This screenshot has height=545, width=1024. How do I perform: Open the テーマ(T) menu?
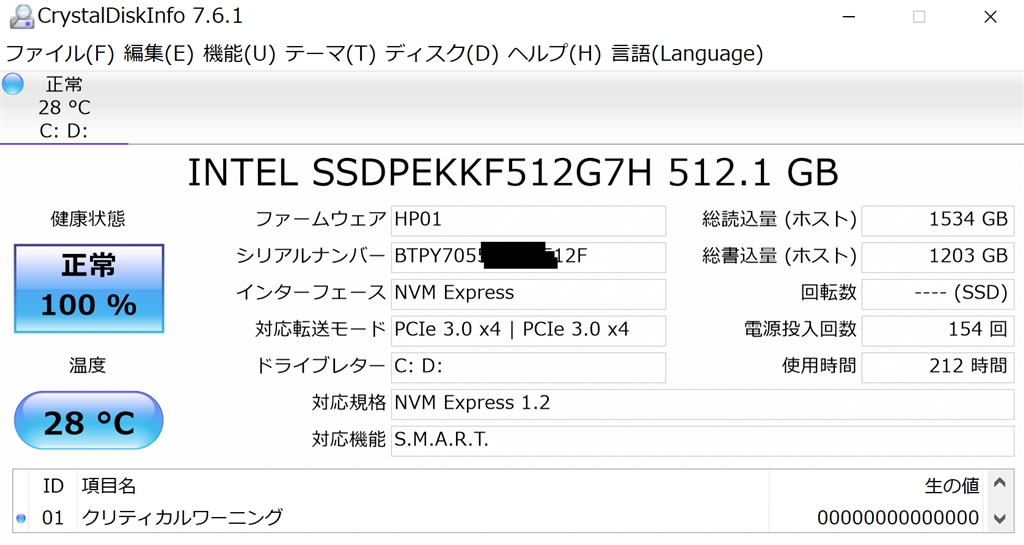click(x=330, y=53)
